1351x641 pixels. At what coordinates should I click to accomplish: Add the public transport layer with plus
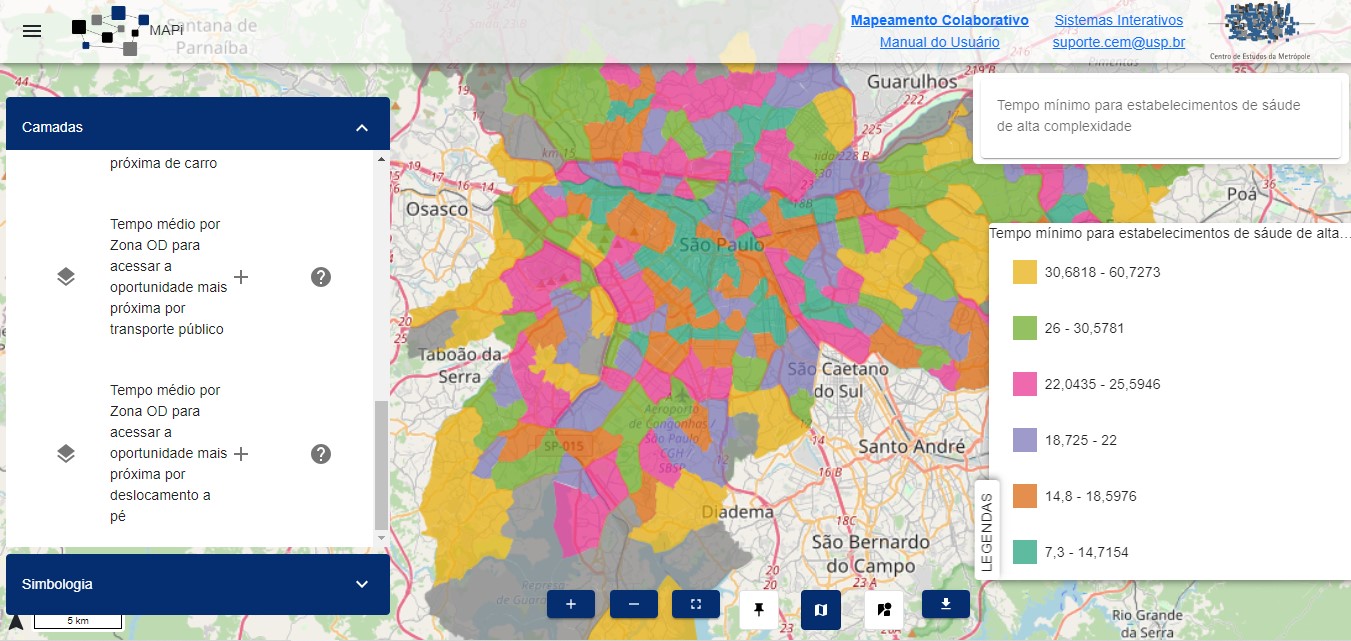[x=241, y=277]
